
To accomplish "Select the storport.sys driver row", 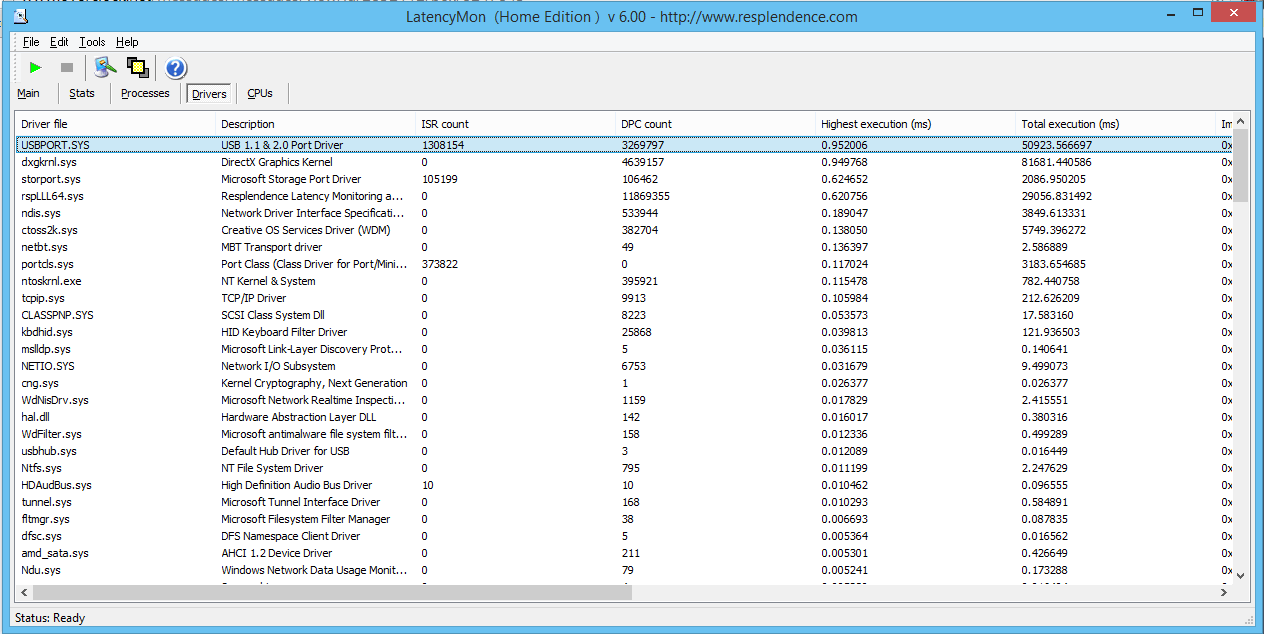I will tap(51, 179).
